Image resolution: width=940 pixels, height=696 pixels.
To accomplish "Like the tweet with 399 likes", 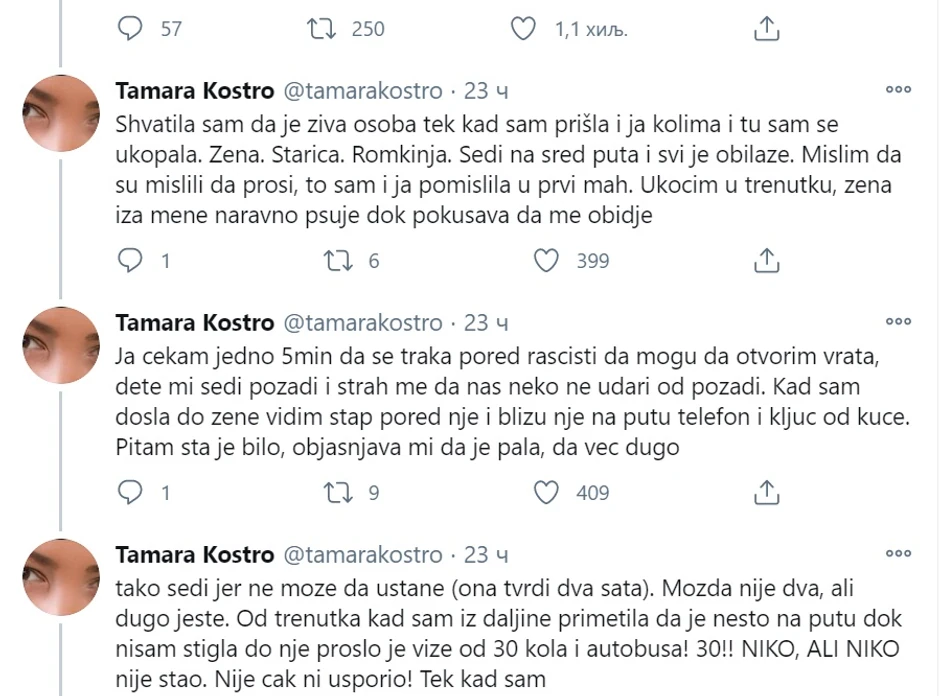I will pyautogui.click(x=546, y=261).
